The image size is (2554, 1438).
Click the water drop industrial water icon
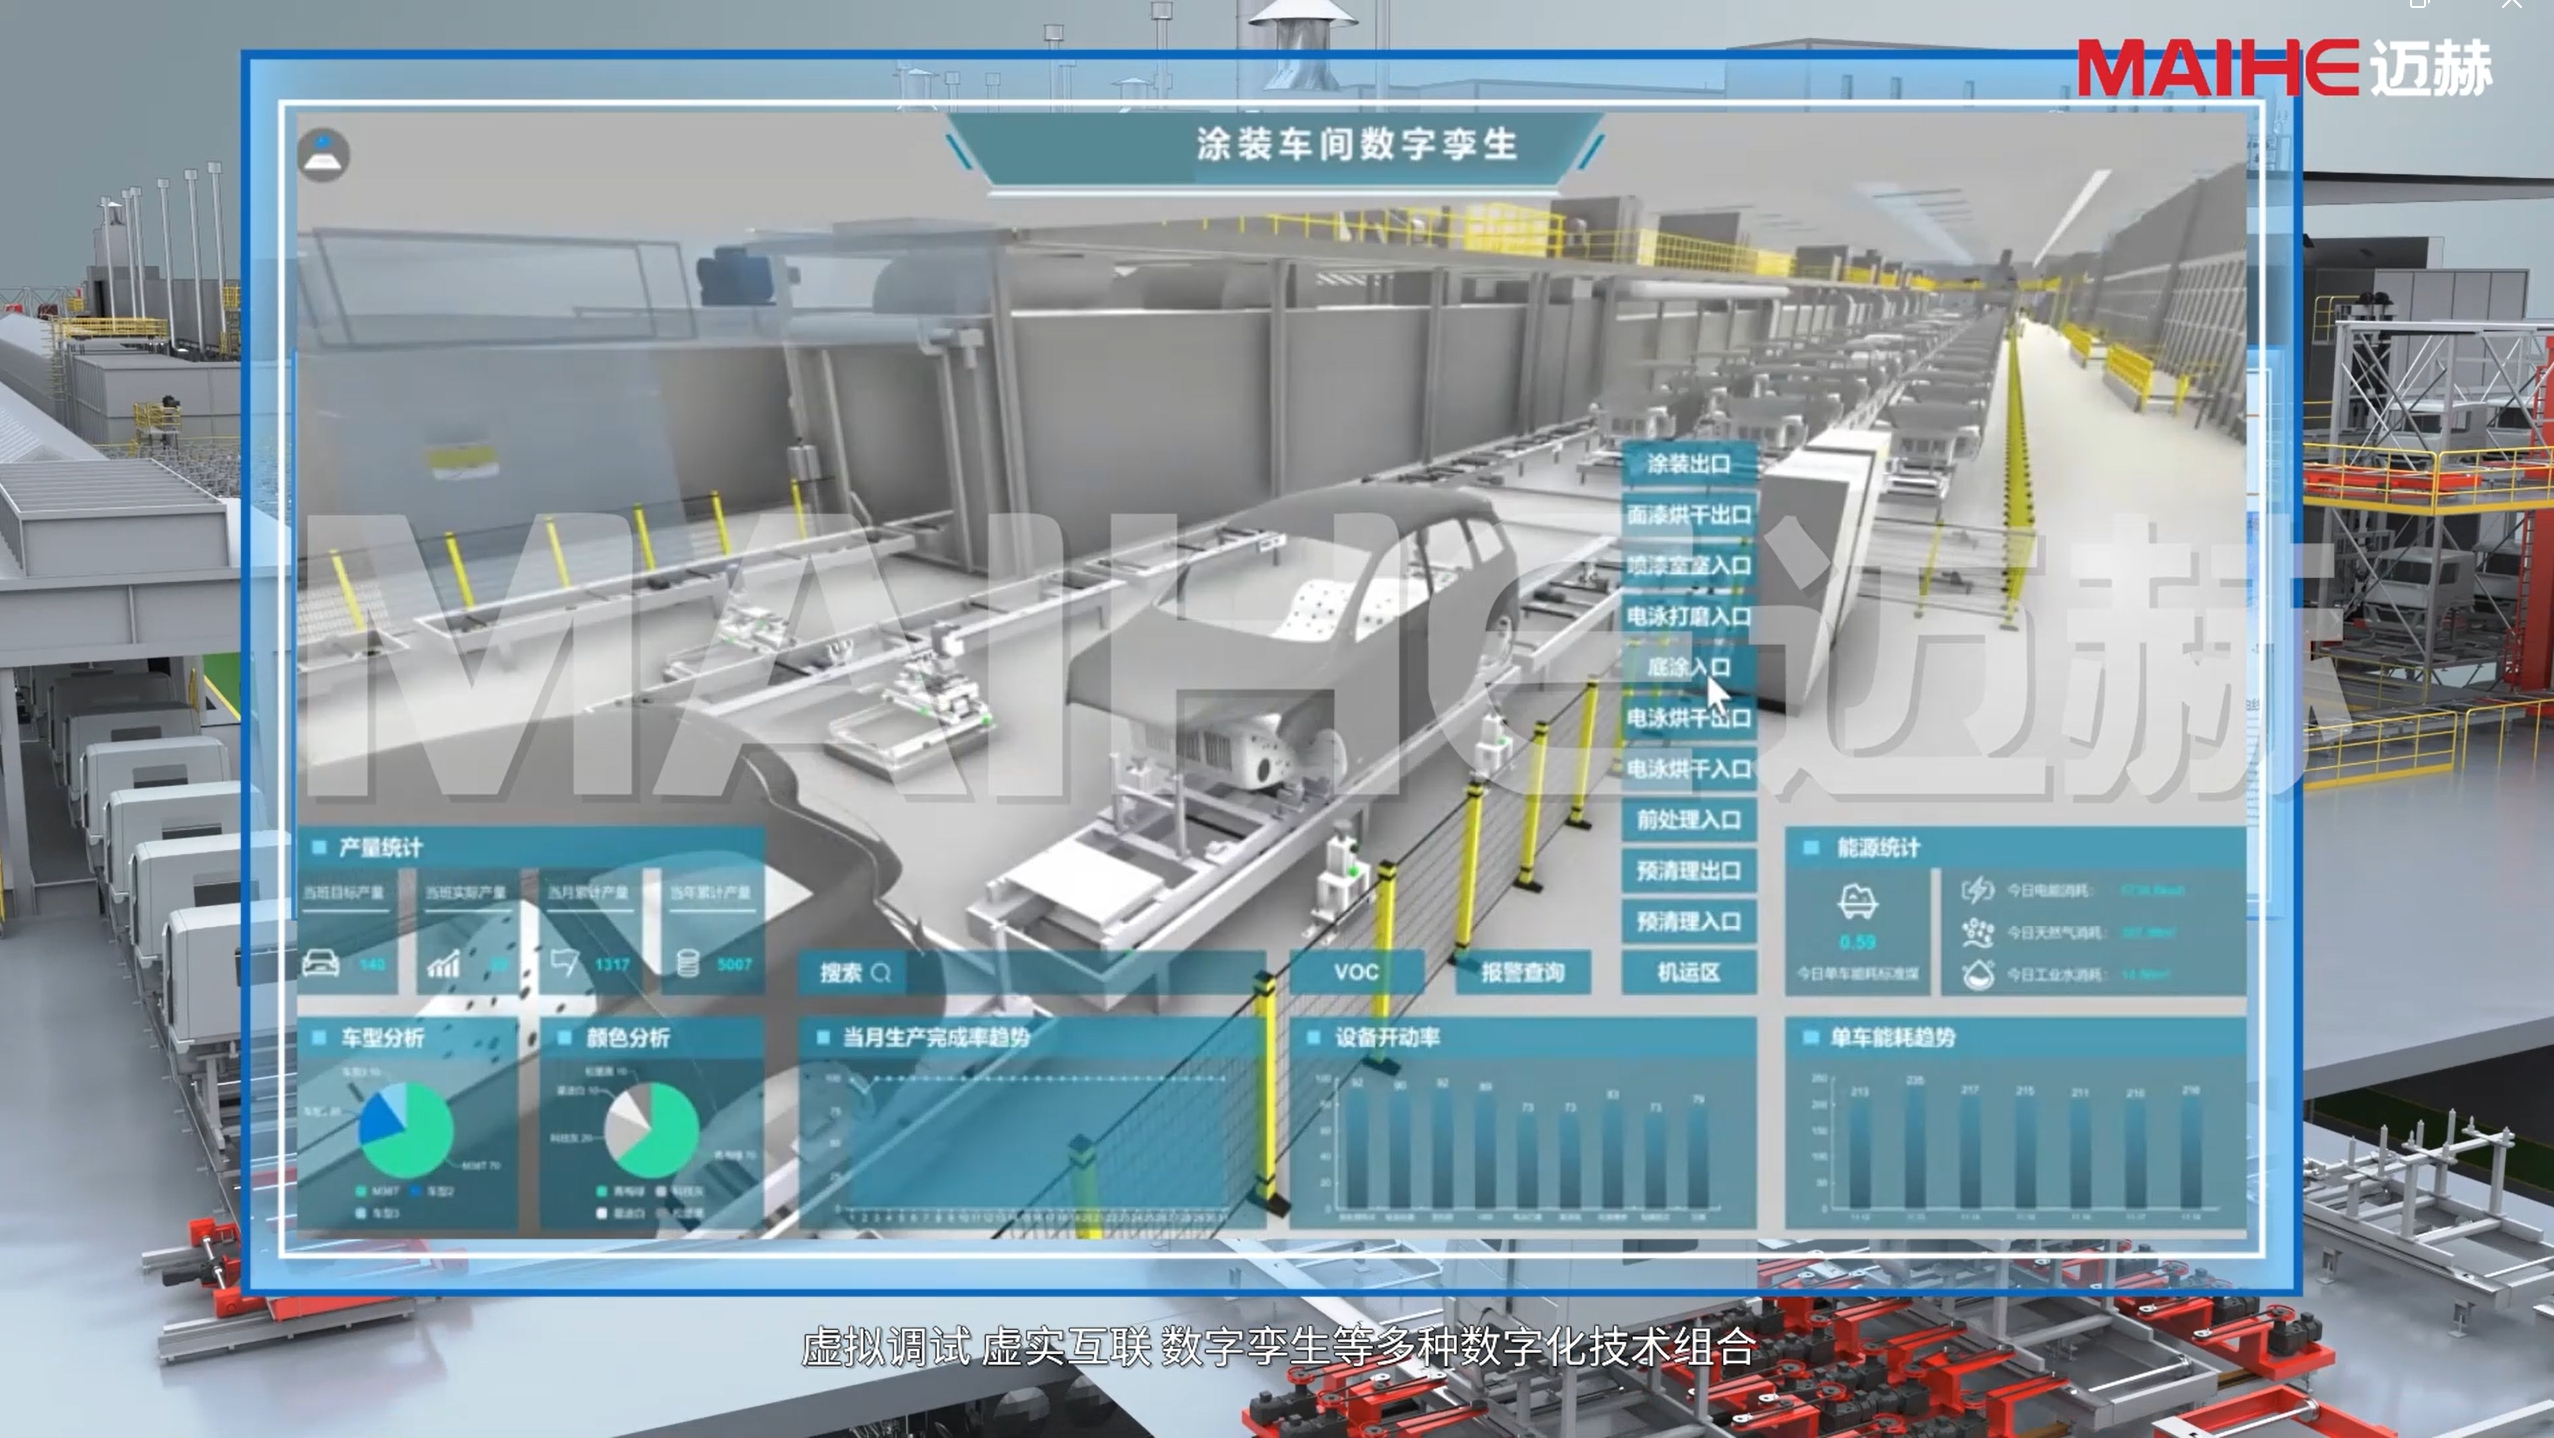pyautogui.click(x=1977, y=975)
